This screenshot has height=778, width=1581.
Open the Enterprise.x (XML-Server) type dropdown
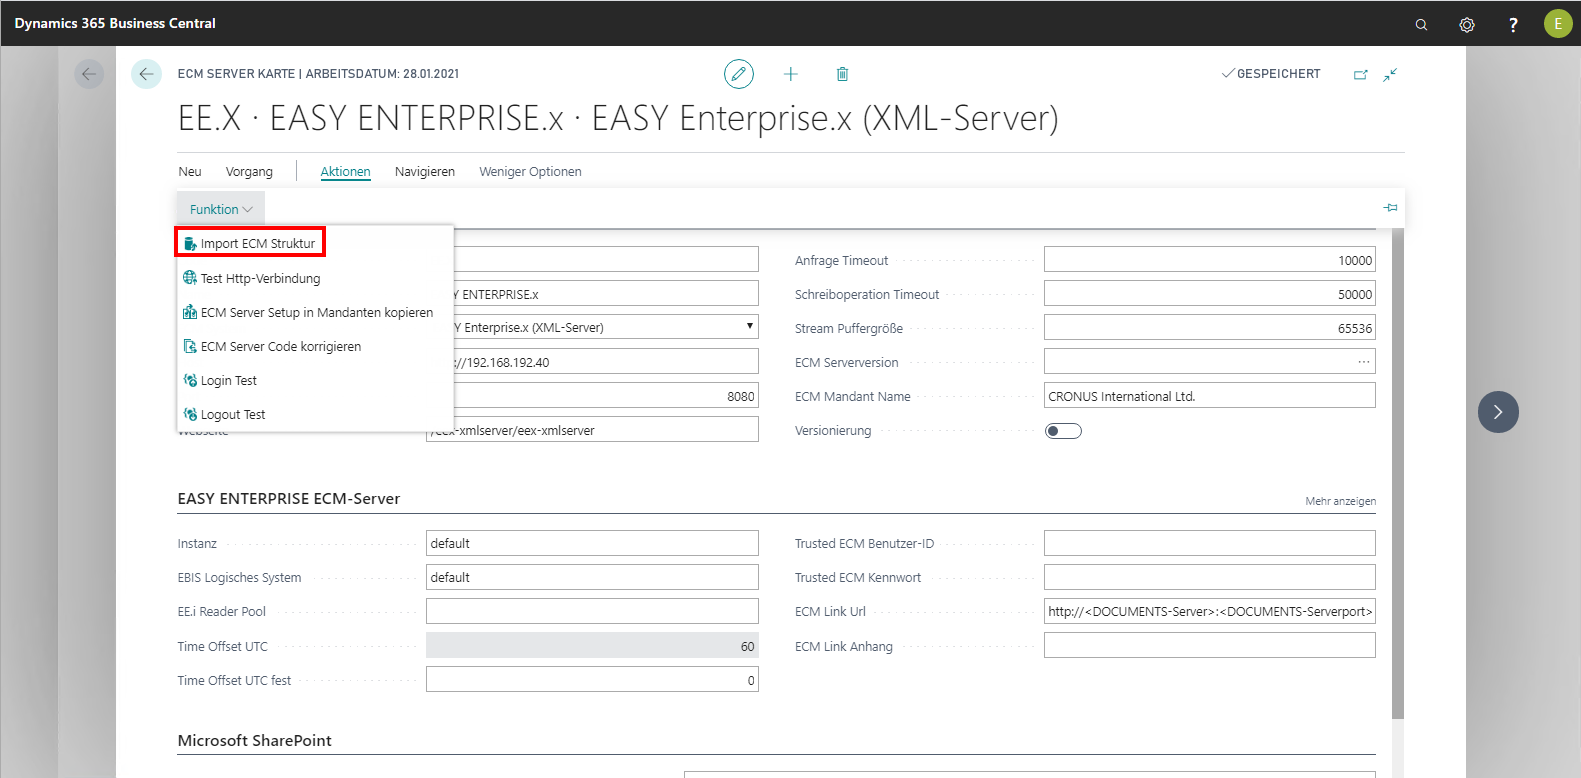(x=750, y=327)
